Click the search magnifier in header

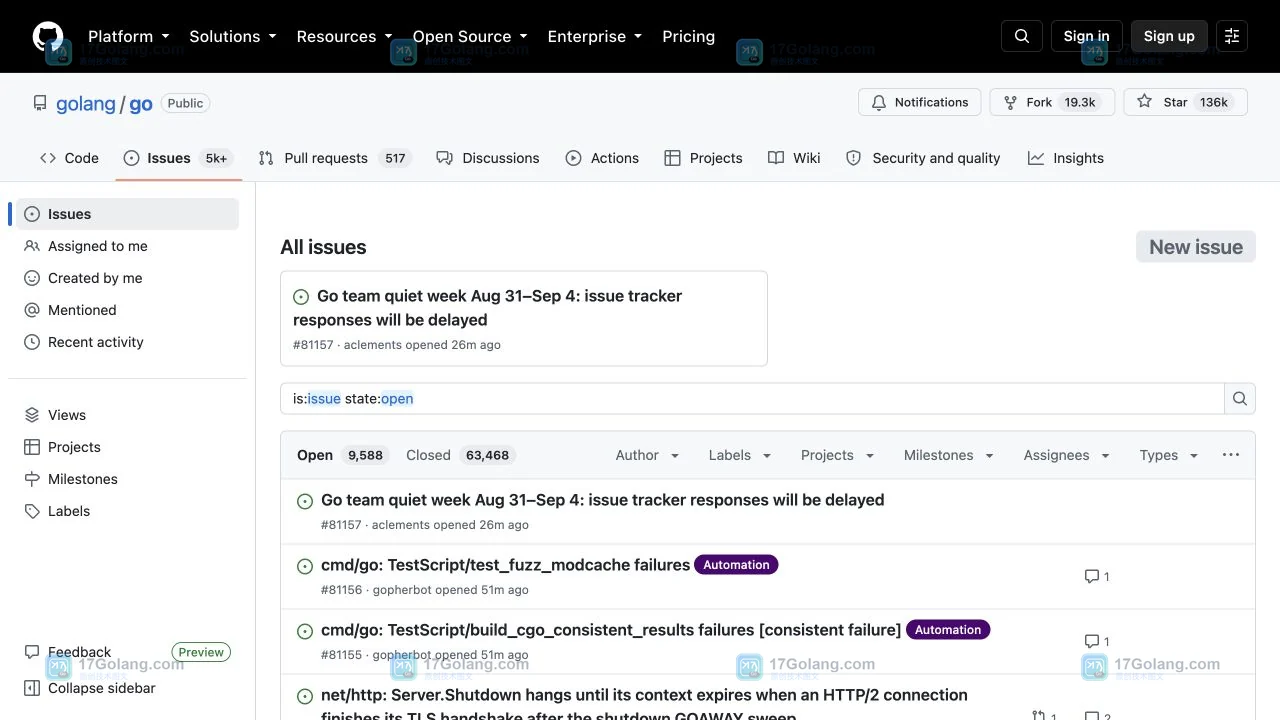pos(1022,36)
